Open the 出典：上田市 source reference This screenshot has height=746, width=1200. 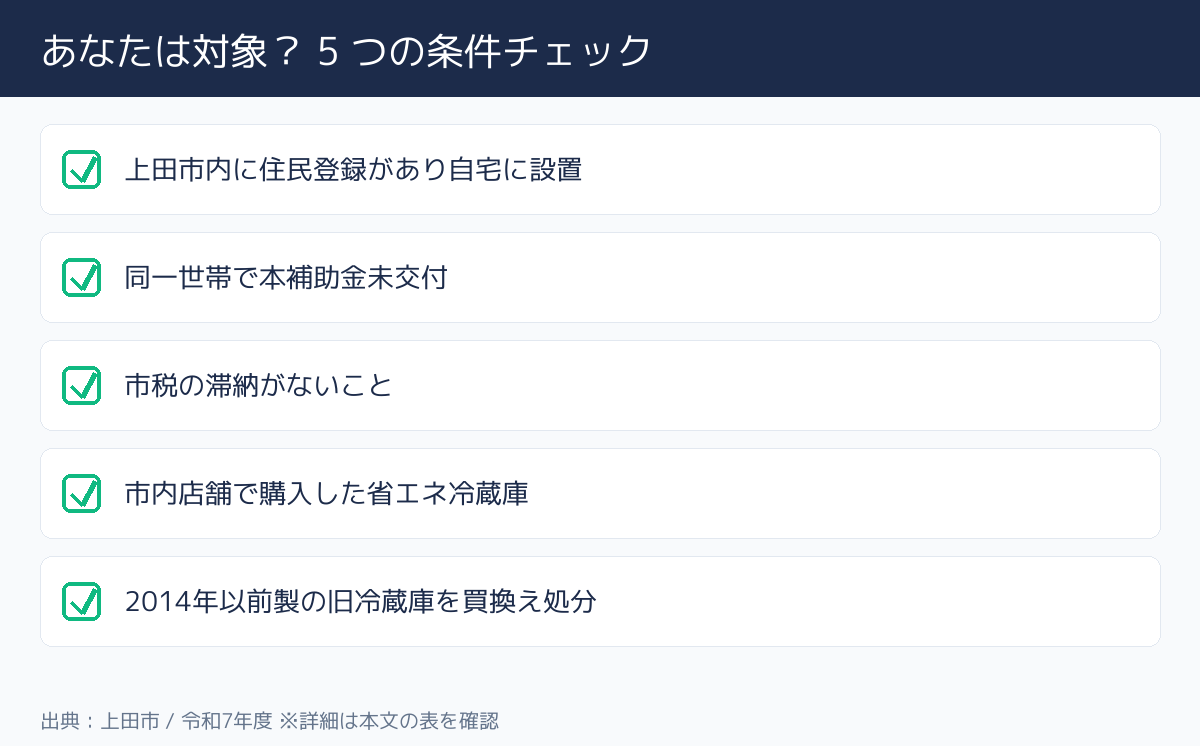(x=100, y=721)
